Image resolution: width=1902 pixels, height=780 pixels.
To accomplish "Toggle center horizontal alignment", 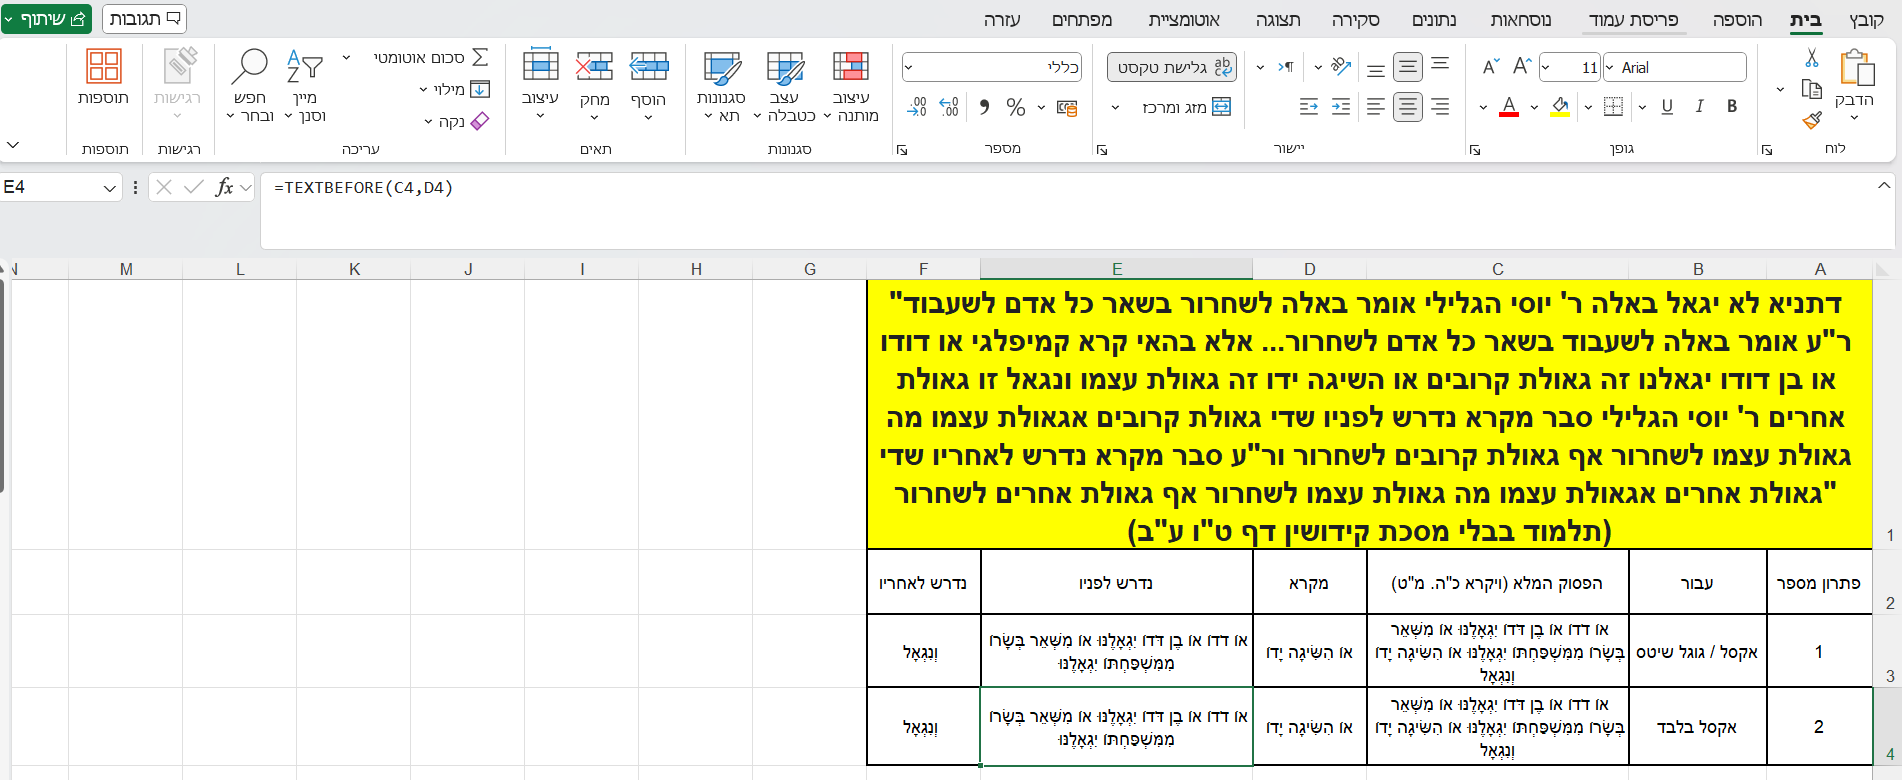I will coord(1408,107).
